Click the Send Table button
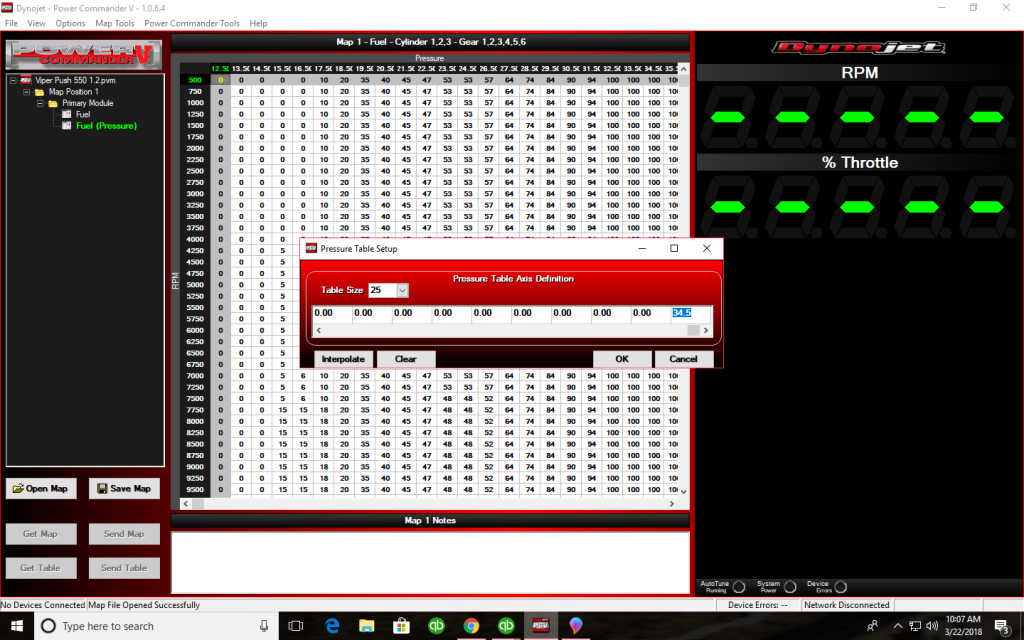Viewport: 1024px width, 640px height. click(x=124, y=568)
